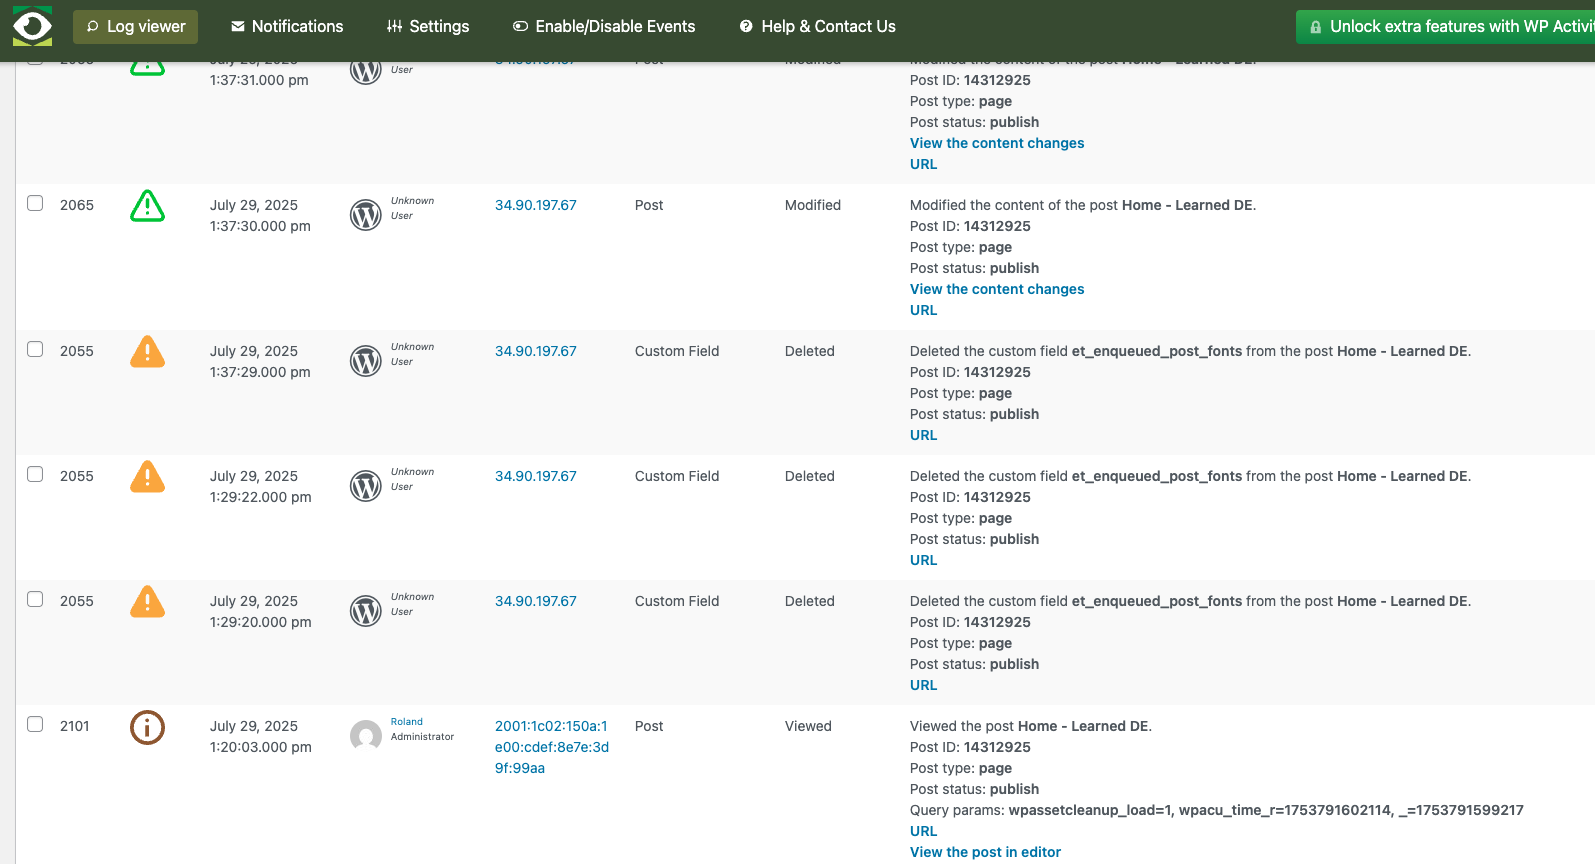Select checkbox for event 2055 at 1:37:29
The height and width of the screenshot is (864, 1595).
point(35,349)
